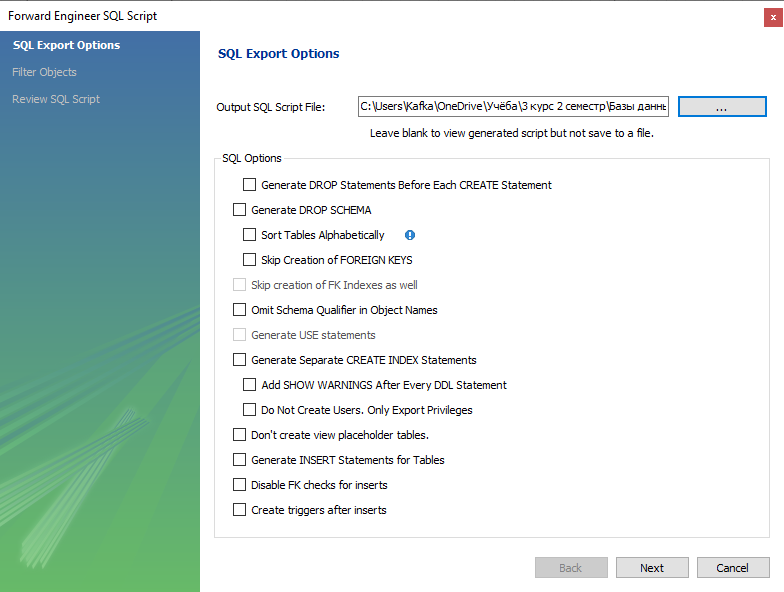Enable Don't create view placeholder tables
Screen dimensions: 784x592
click(x=240, y=434)
